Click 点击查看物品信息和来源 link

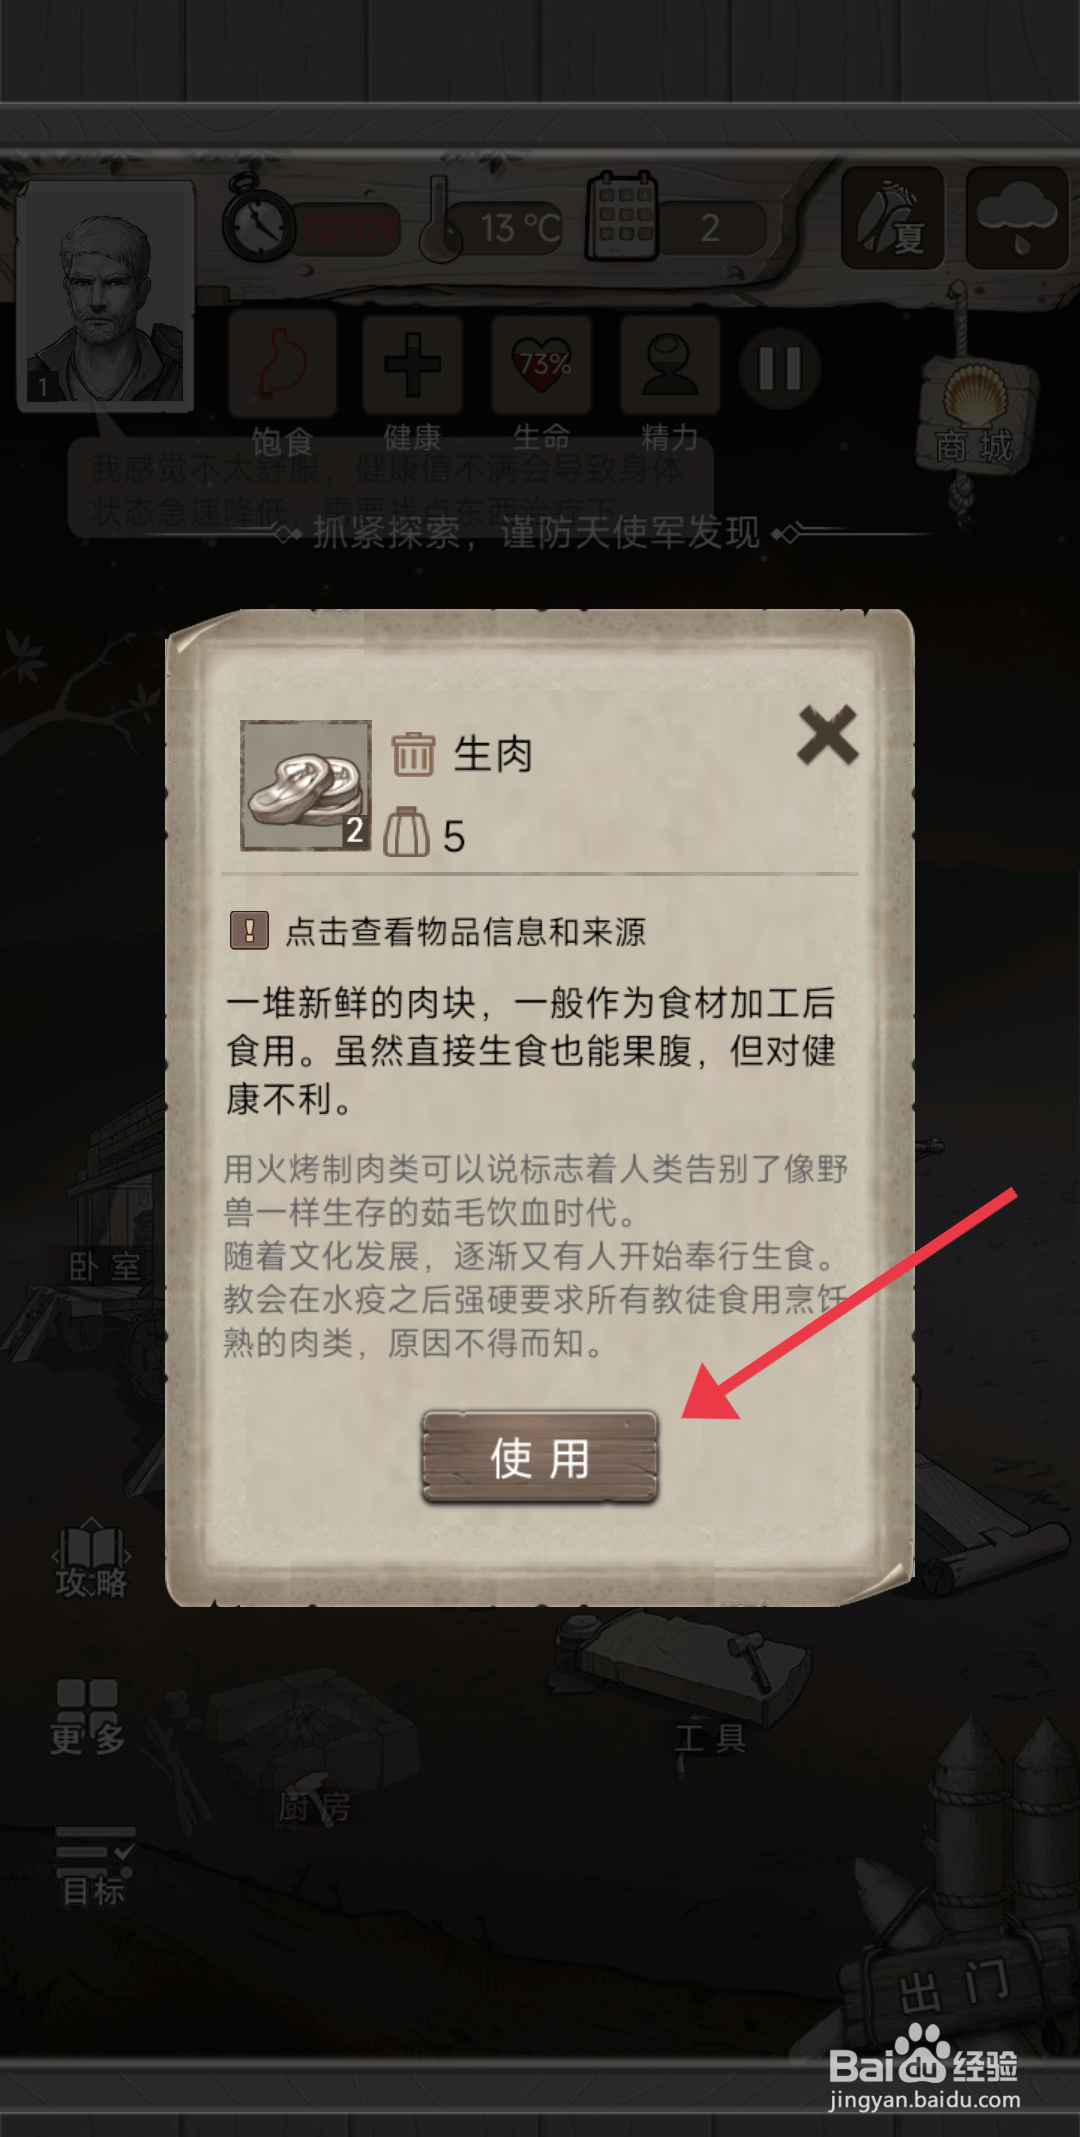click(x=466, y=931)
